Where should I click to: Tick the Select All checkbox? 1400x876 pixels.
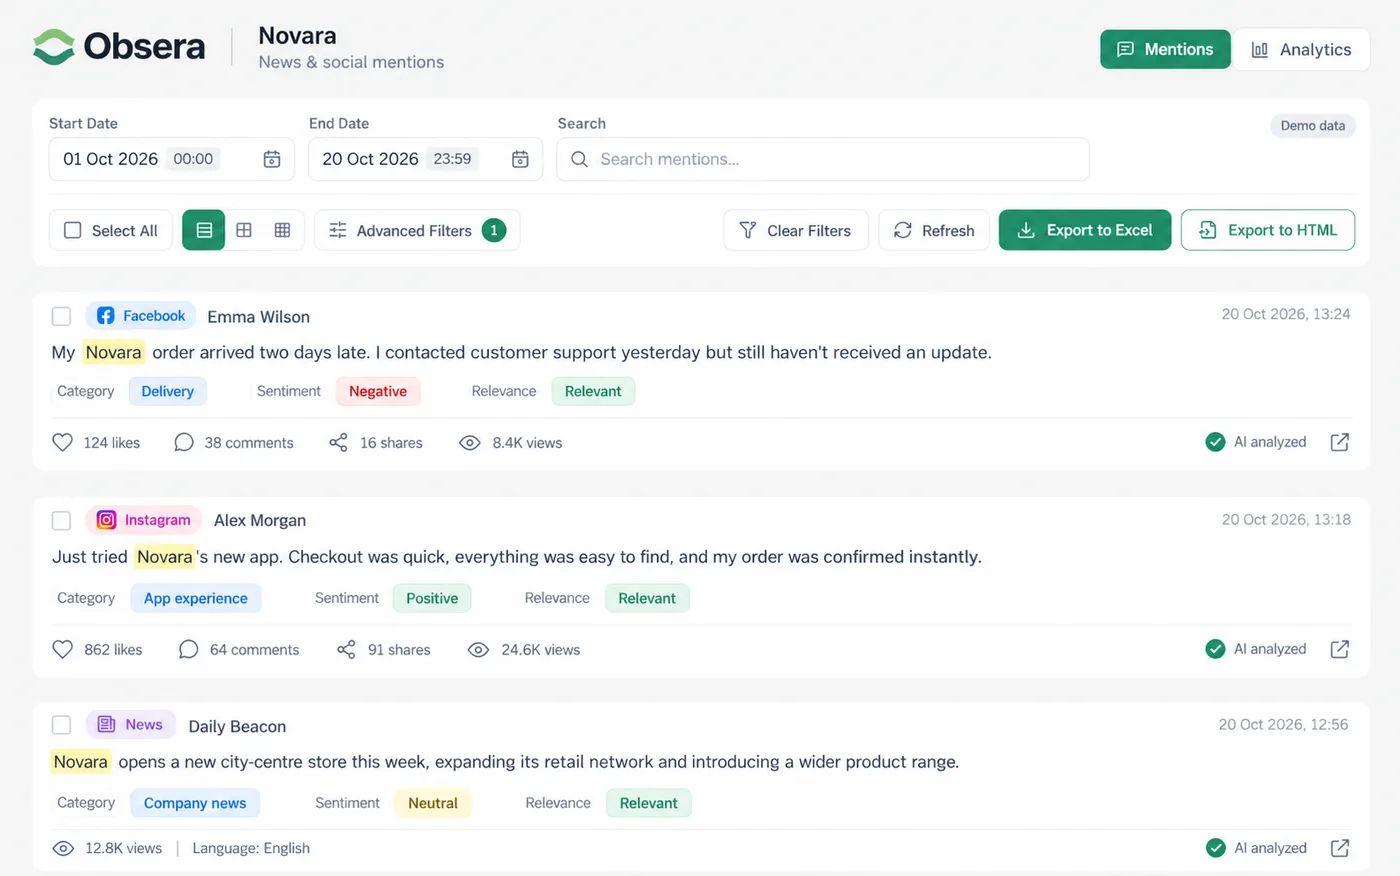73,230
